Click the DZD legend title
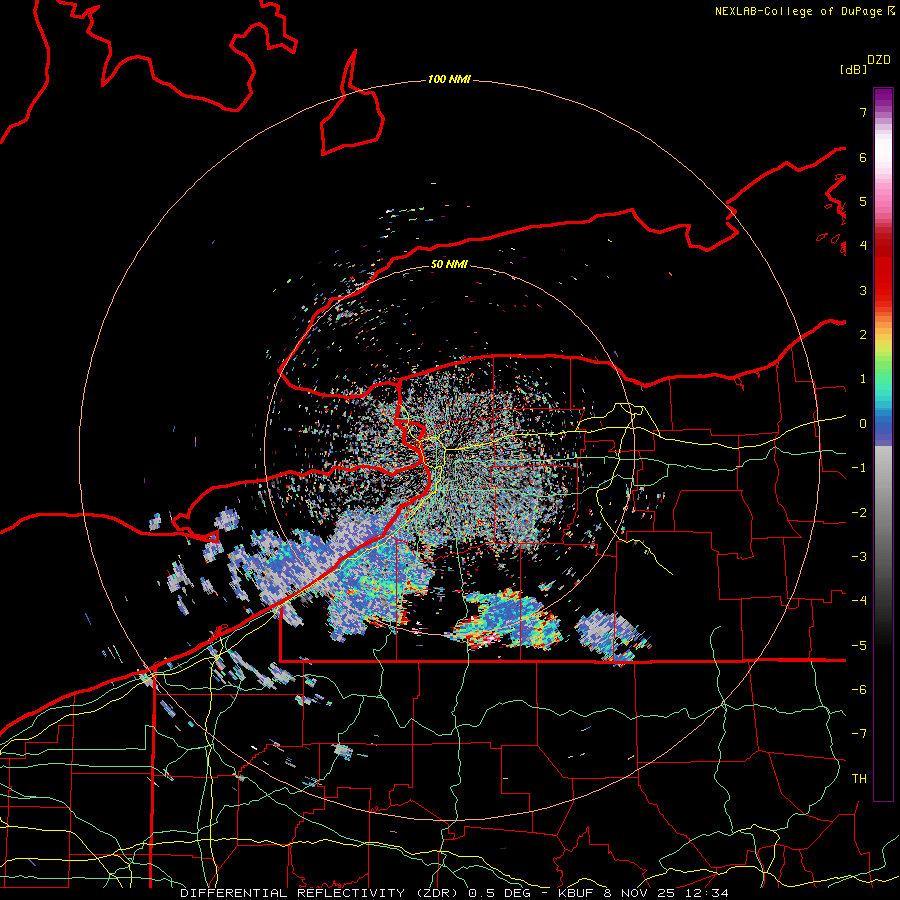 pos(879,60)
